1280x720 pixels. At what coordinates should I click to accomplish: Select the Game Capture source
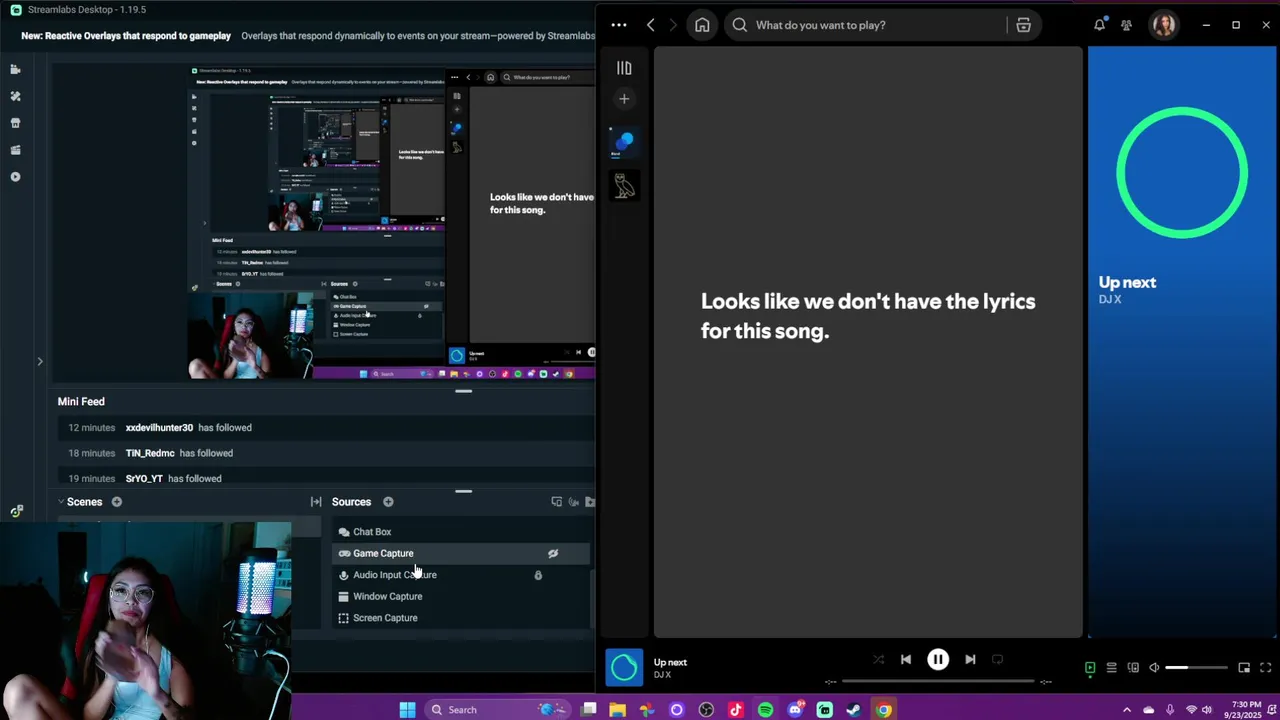pos(461,553)
